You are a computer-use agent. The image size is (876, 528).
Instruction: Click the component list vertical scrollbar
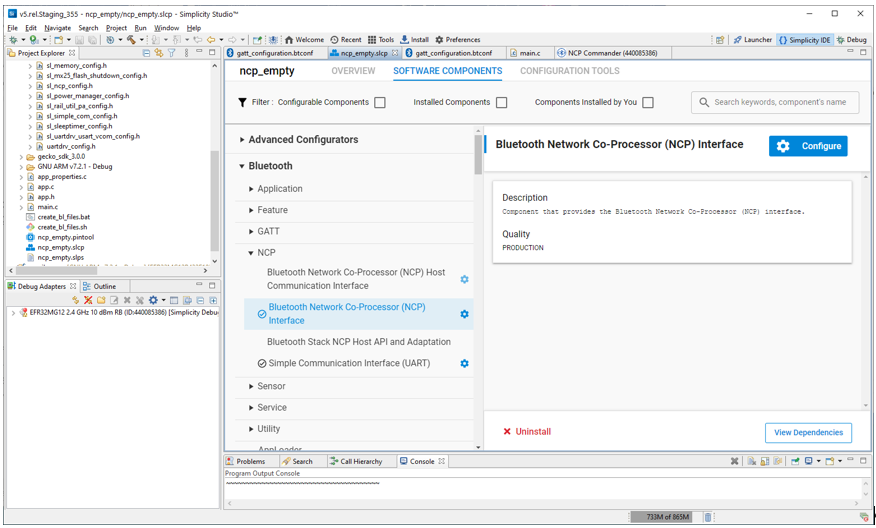tap(478, 155)
